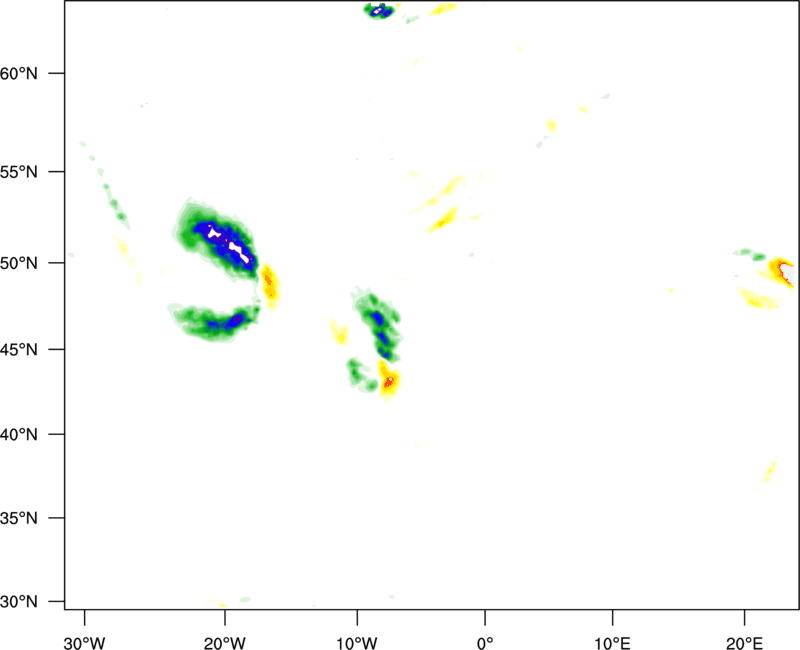Click the 30°W longitude label
Image resolution: width=800 pixels, height=650 pixels.
coord(84,643)
